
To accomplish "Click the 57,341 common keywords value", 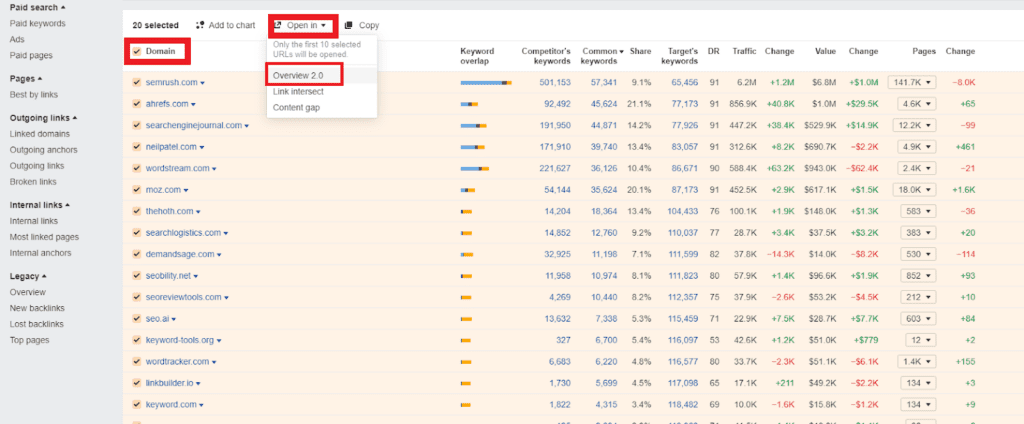I will [604, 83].
